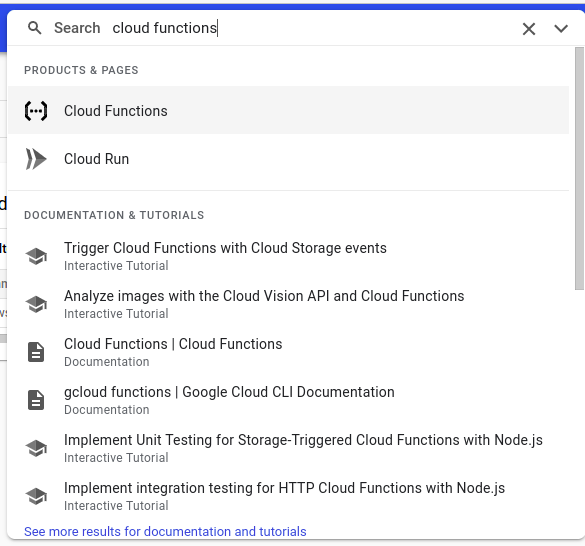Click the document icon beside gcloud functions
This screenshot has width=585, height=546.
(36, 400)
